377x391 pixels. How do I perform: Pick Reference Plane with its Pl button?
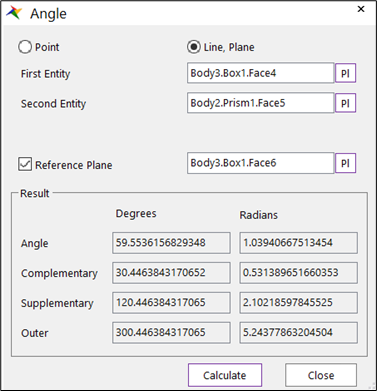click(x=345, y=163)
